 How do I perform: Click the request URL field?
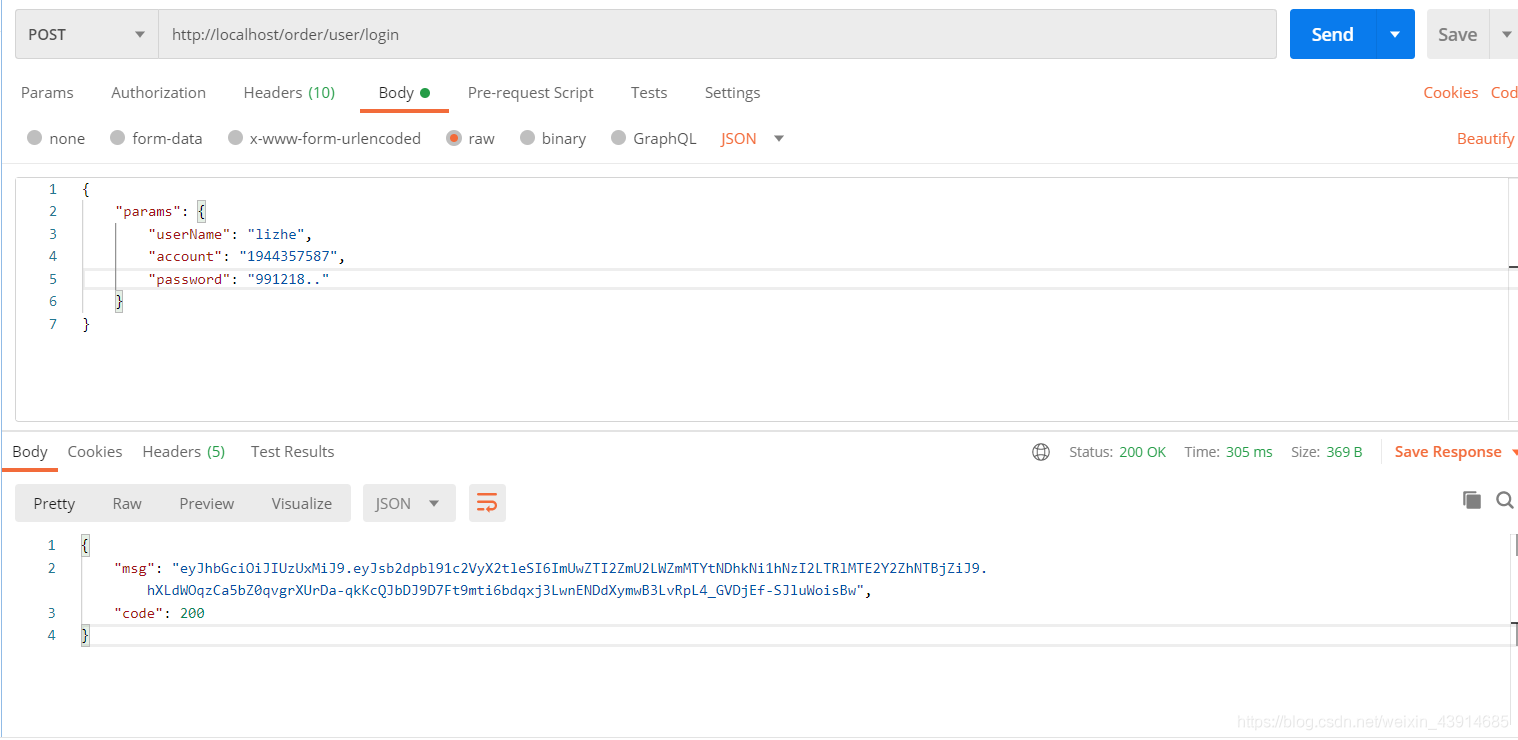coord(717,34)
